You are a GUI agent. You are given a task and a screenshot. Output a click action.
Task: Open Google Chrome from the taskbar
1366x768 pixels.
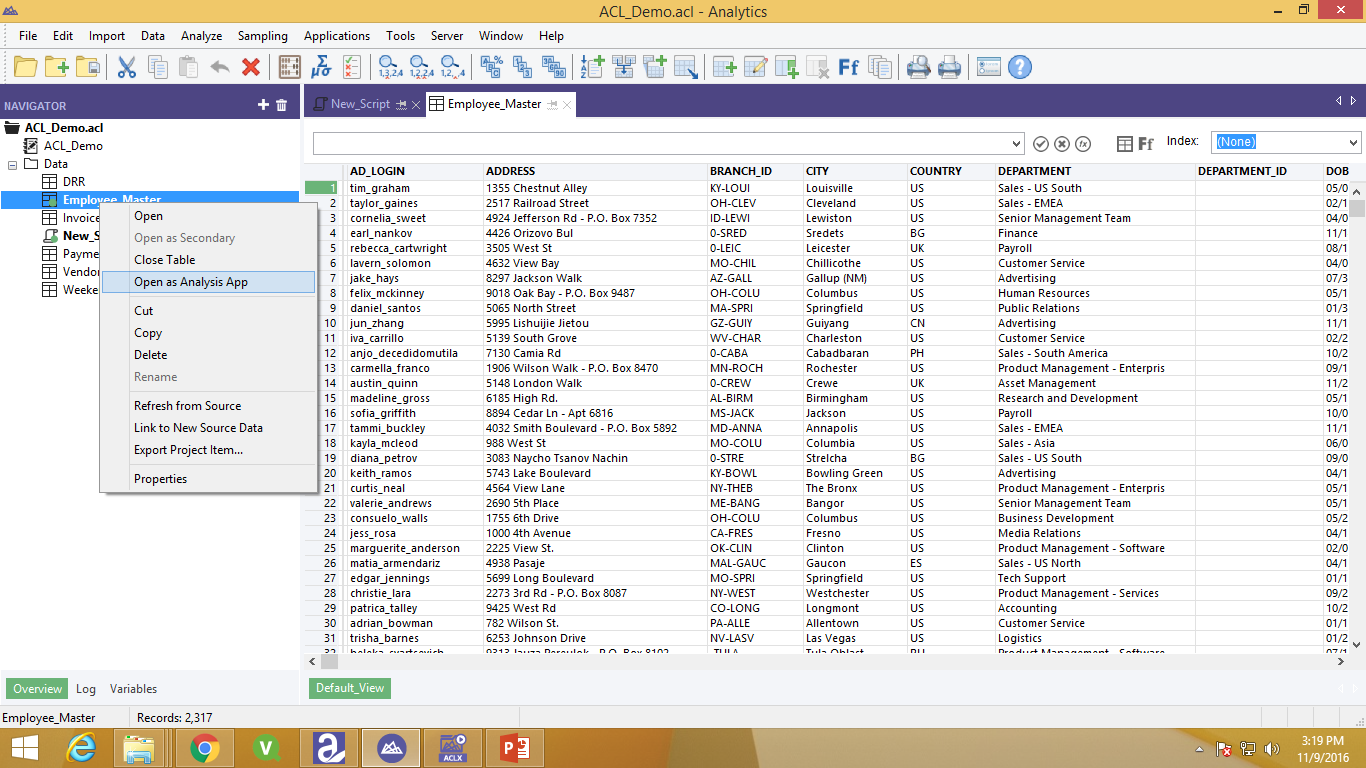click(x=205, y=747)
